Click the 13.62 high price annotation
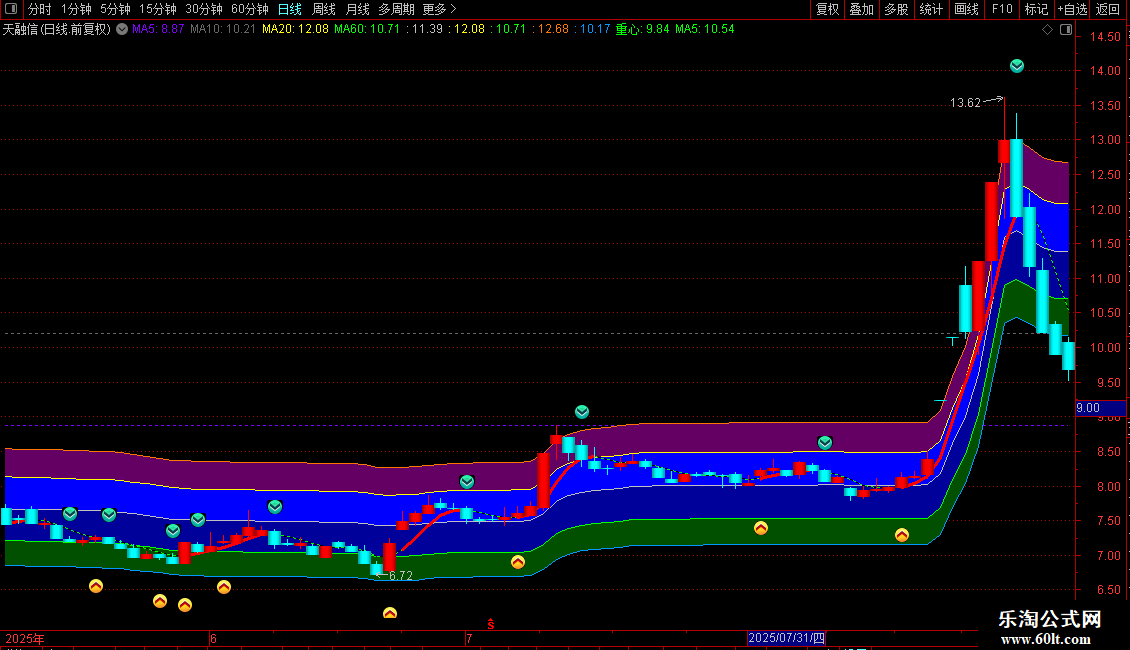The height and width of the screenshot is (650, 1130). coord(965,103)
